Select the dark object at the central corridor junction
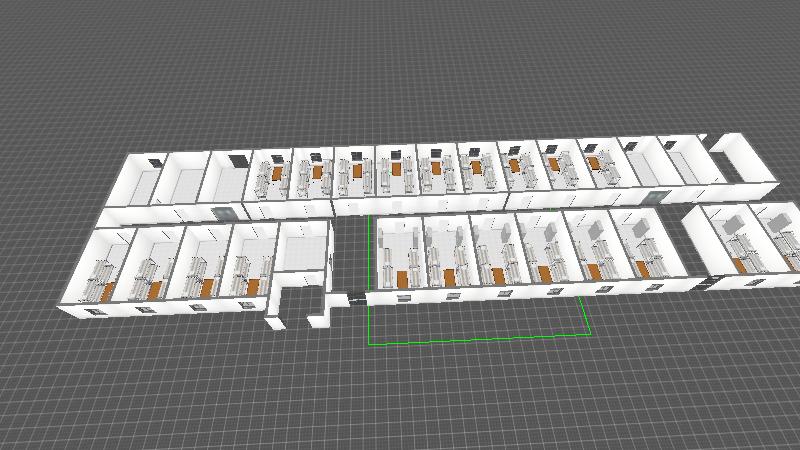Image resolution: width=800 pixels, height=450 pixels. click(355, 297)
